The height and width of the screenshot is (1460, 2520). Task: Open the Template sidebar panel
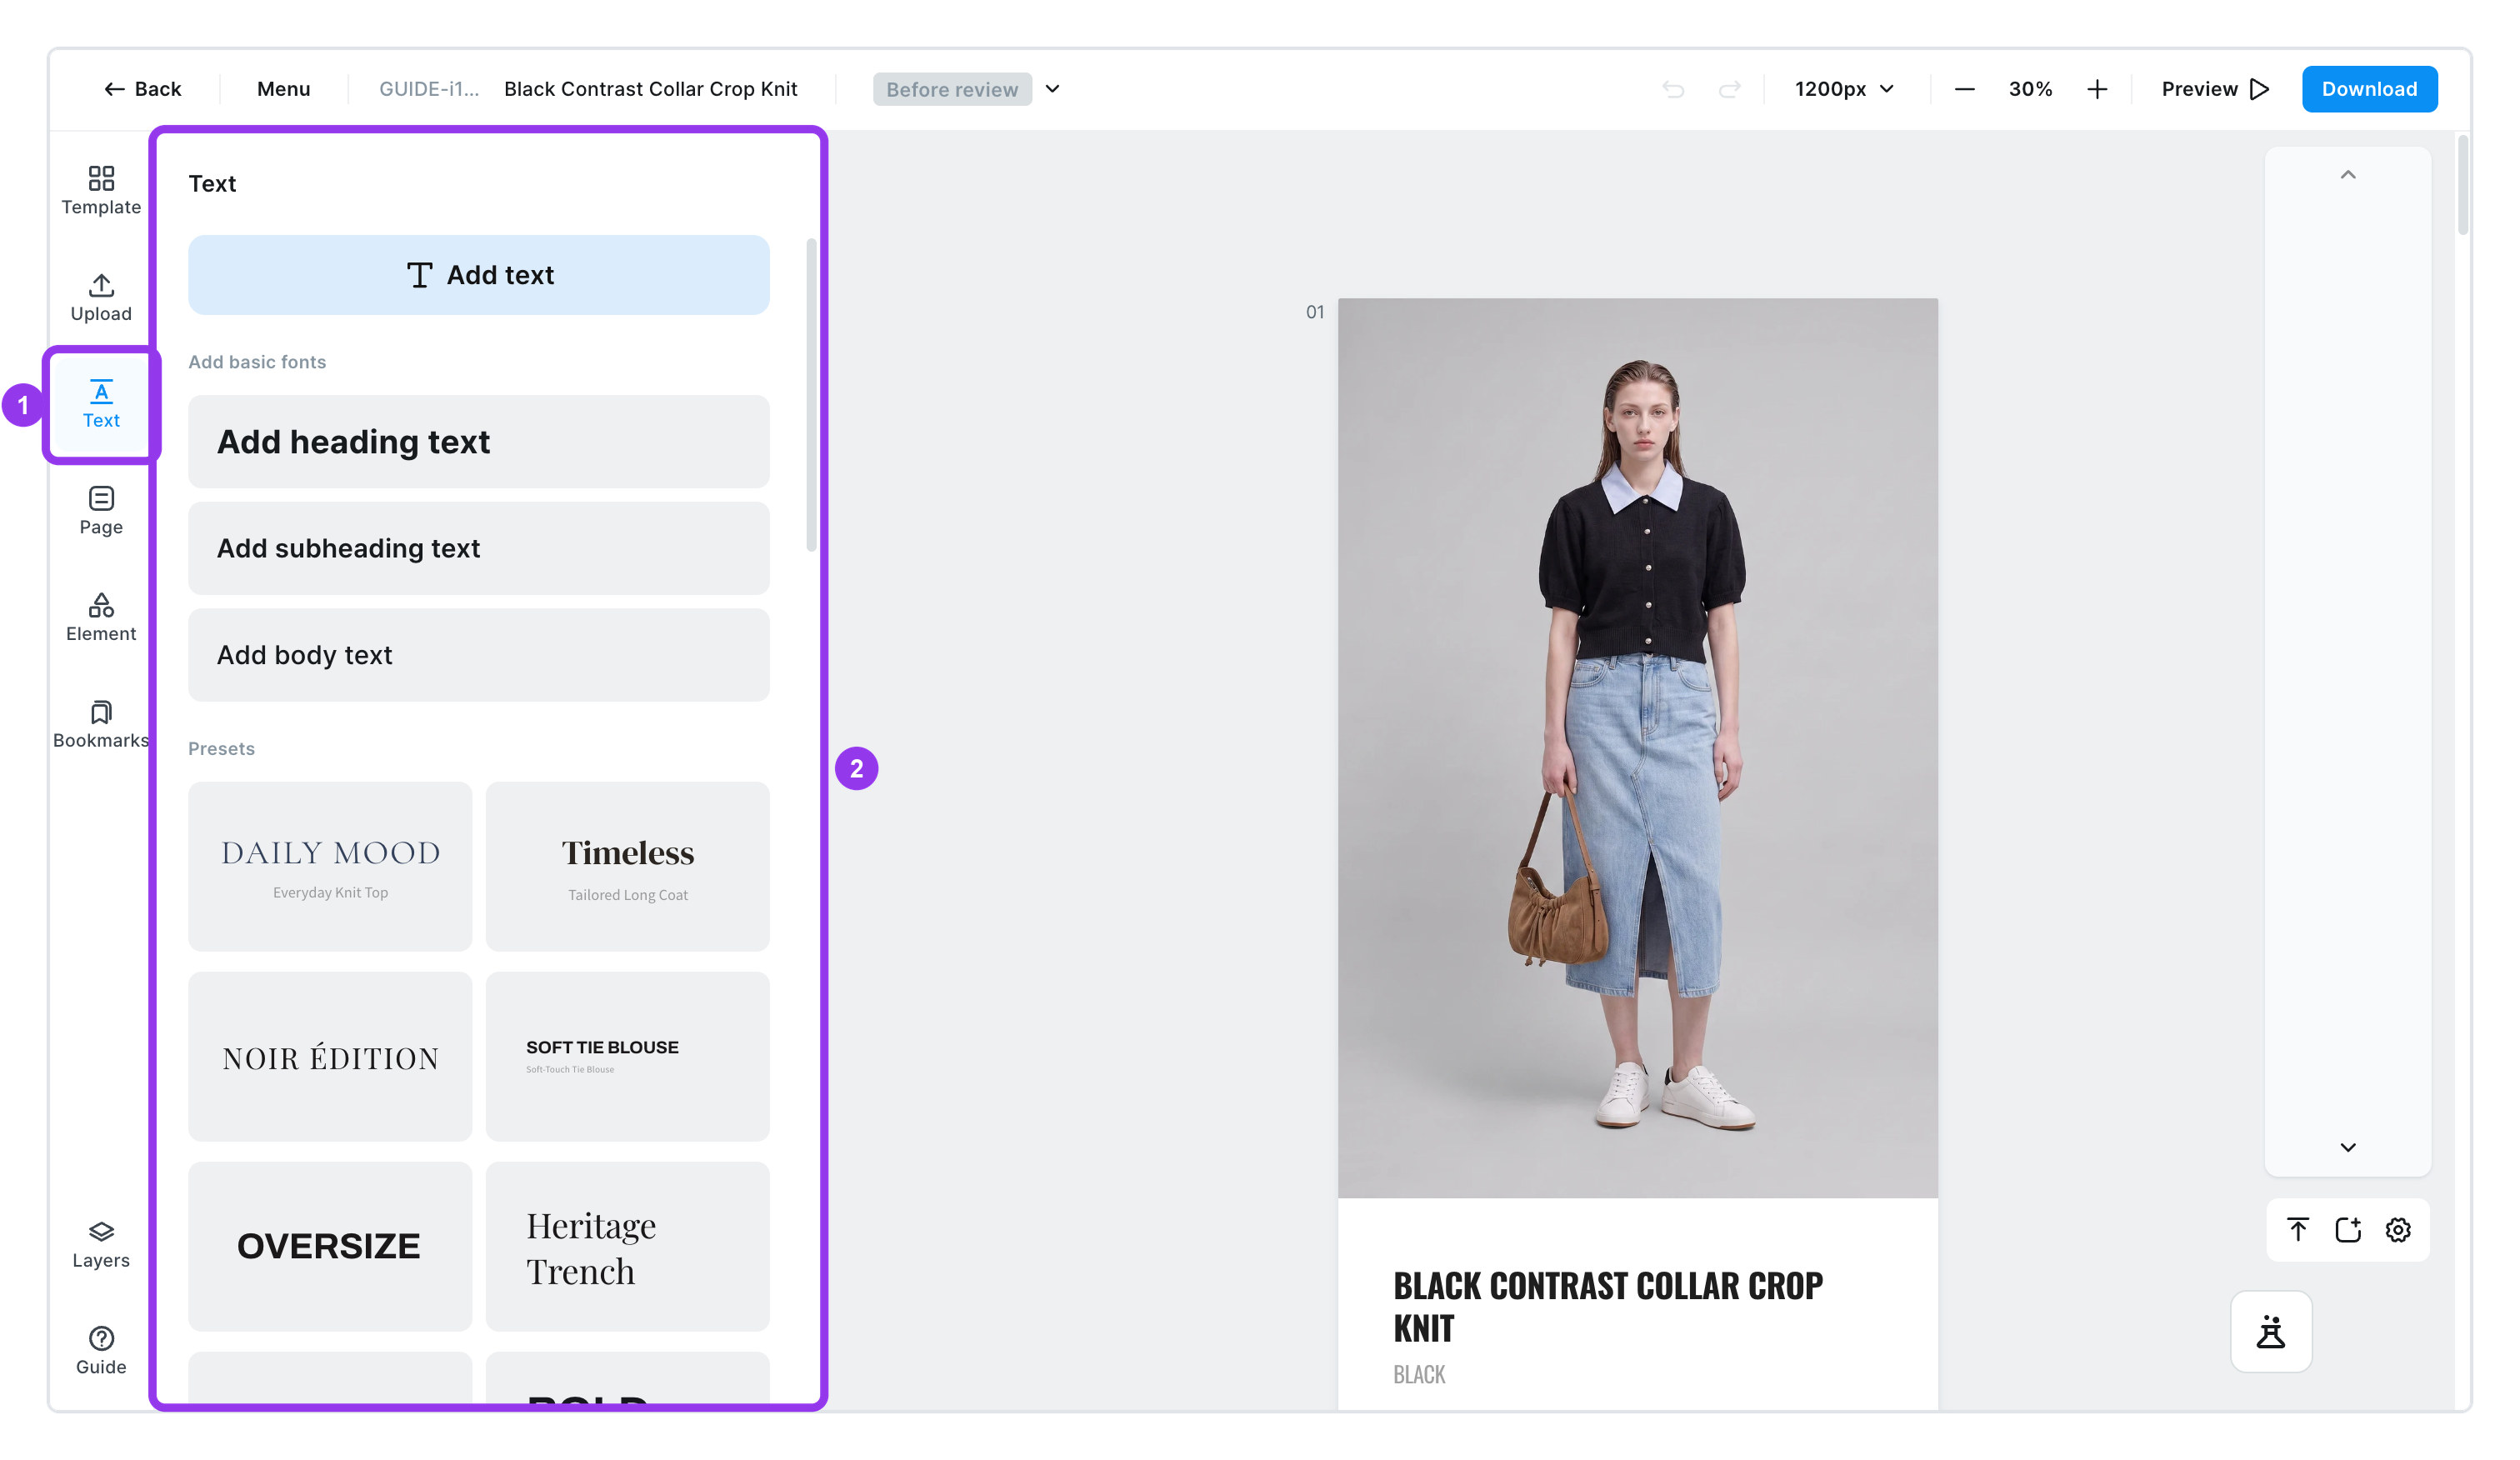click(x=101, y=190)
